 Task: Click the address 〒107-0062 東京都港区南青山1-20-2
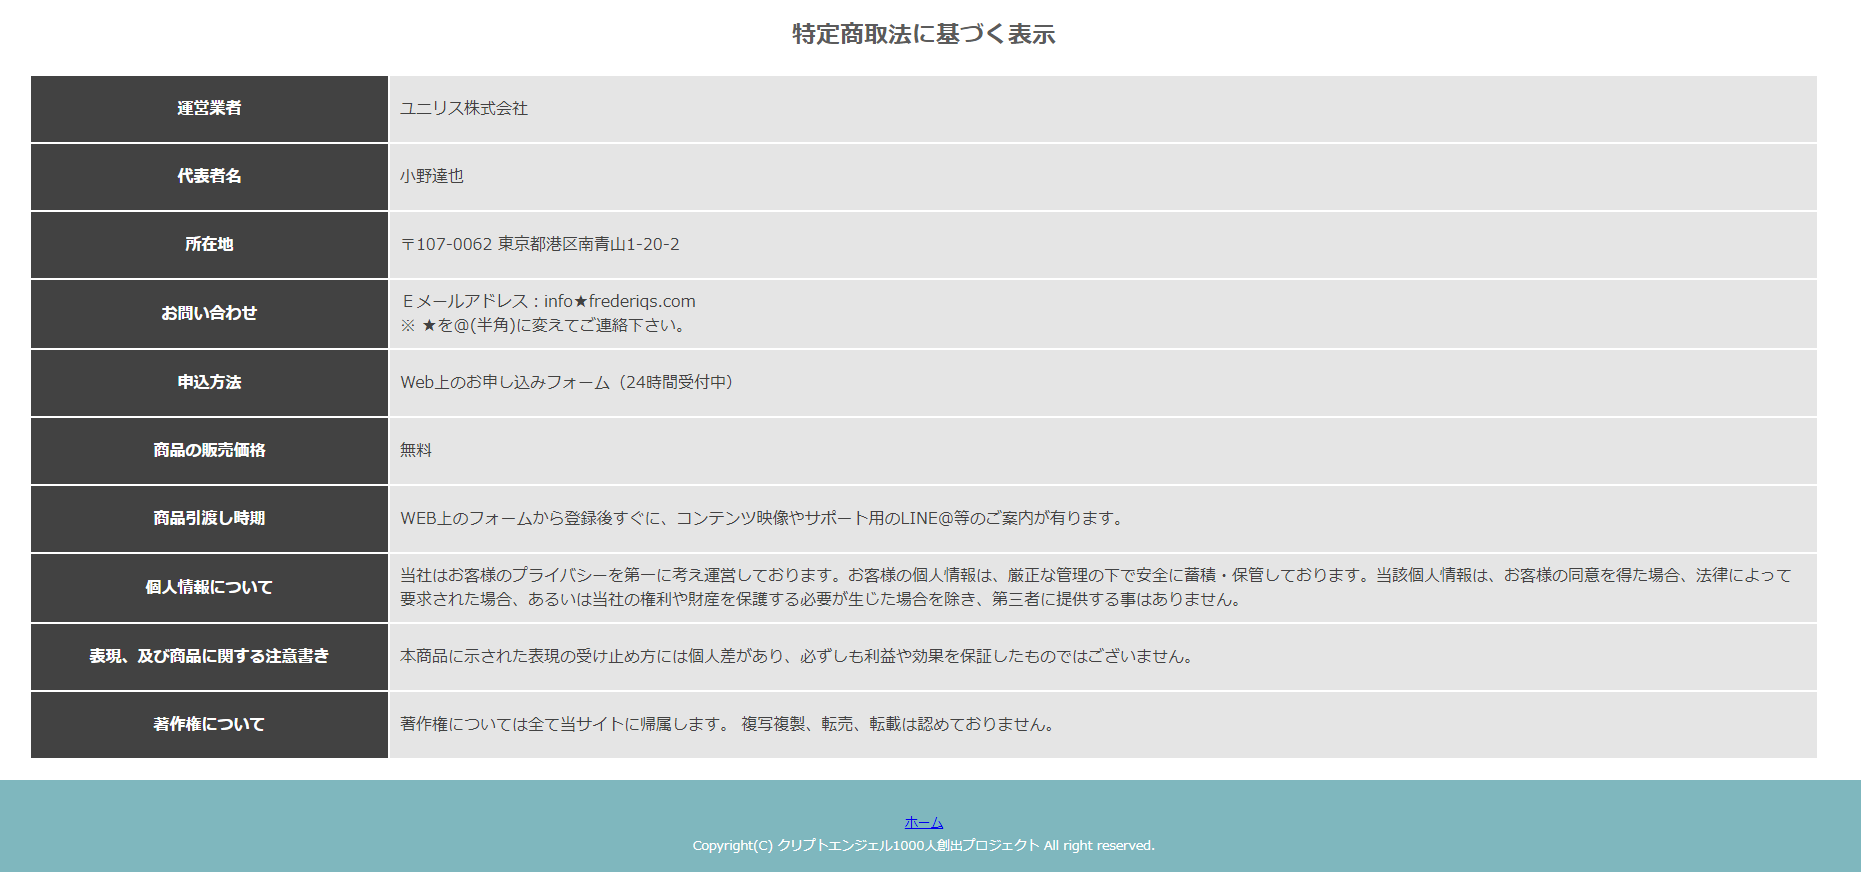(540, 244)
